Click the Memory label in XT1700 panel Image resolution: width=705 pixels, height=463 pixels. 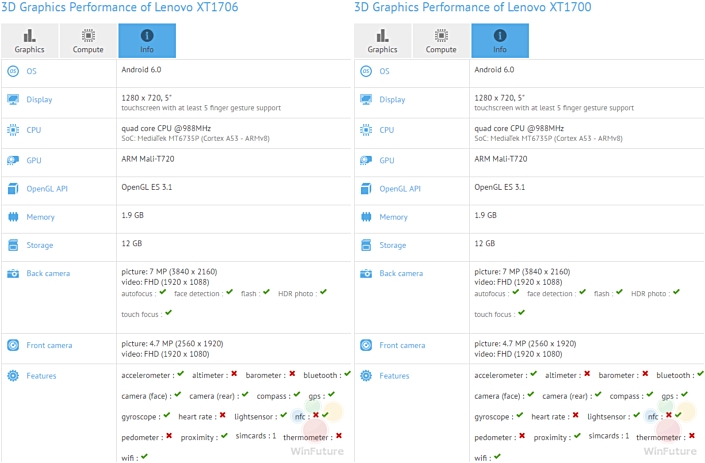click(x=393, y=217)
